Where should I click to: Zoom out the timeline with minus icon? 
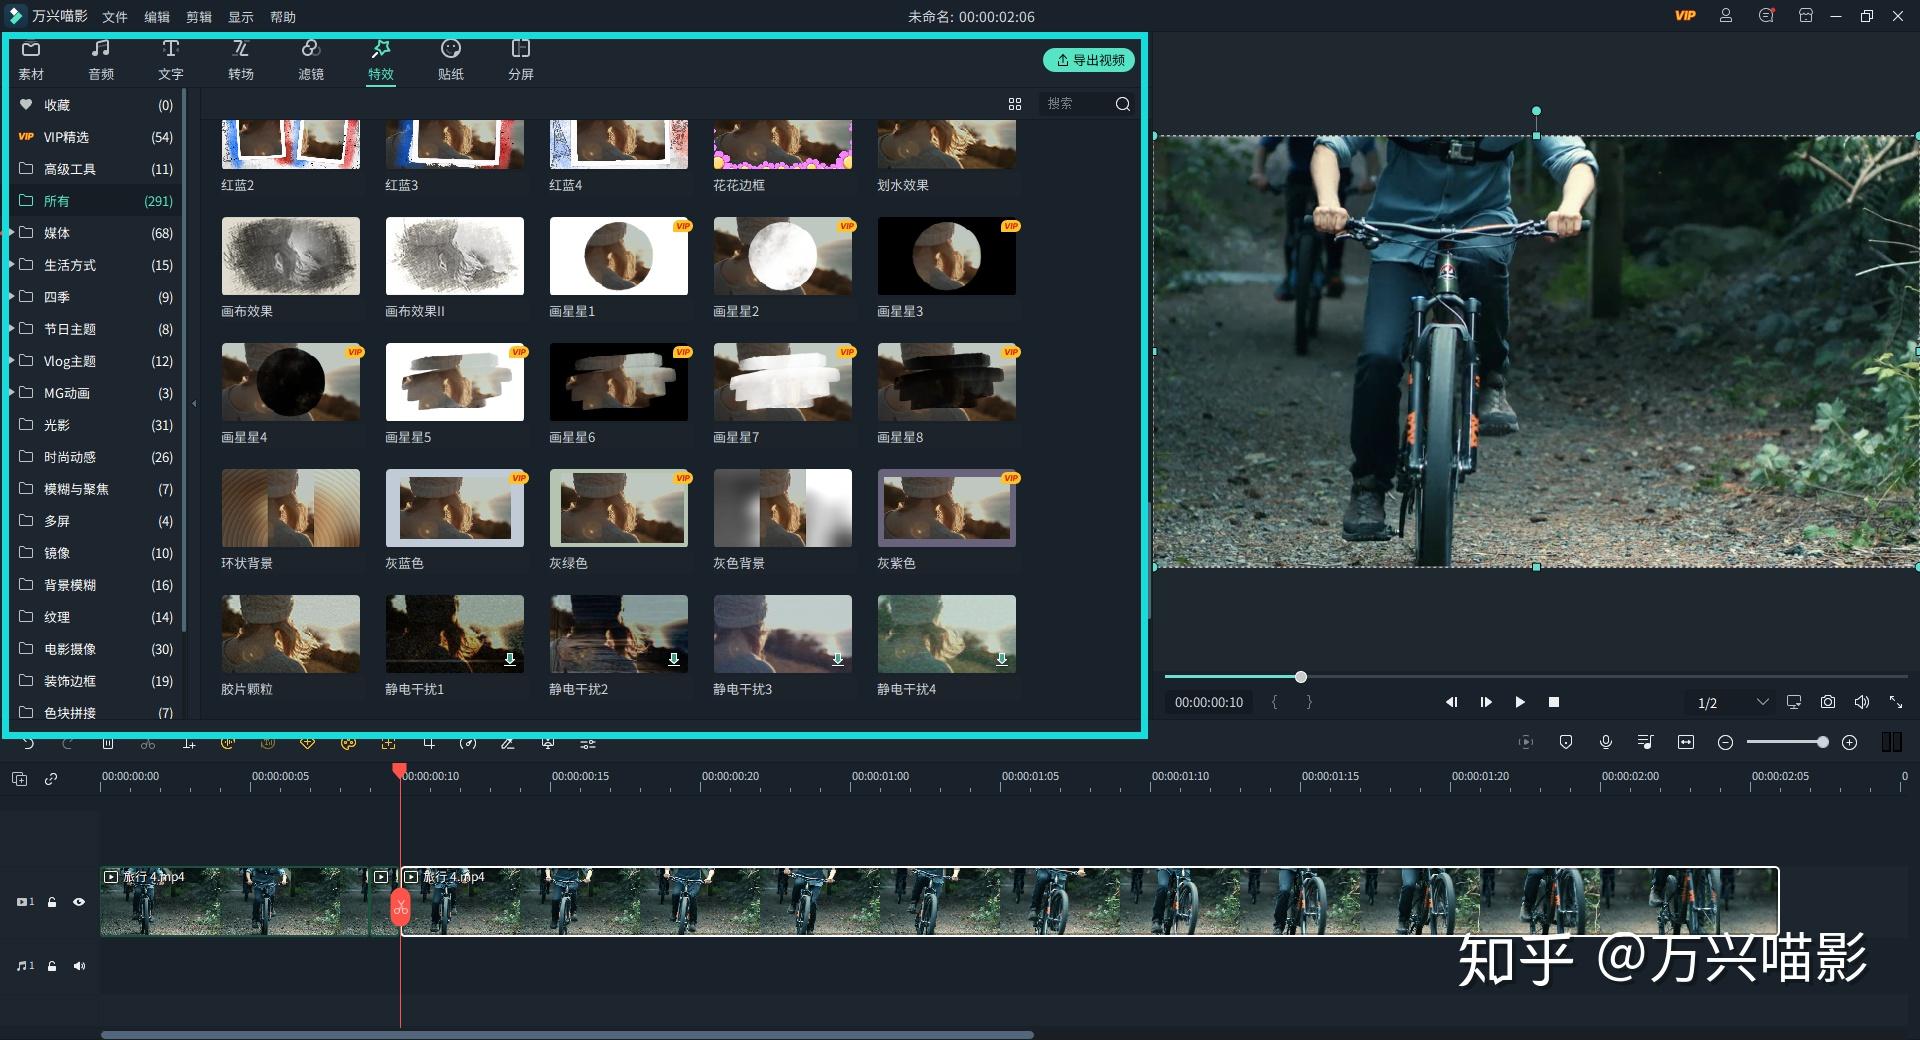1725,742
